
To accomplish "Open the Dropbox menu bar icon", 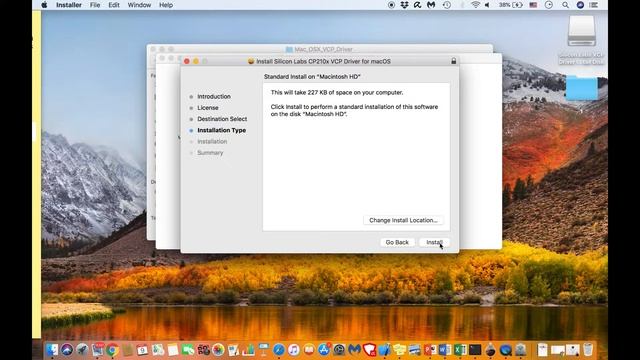I will point(404,5).
